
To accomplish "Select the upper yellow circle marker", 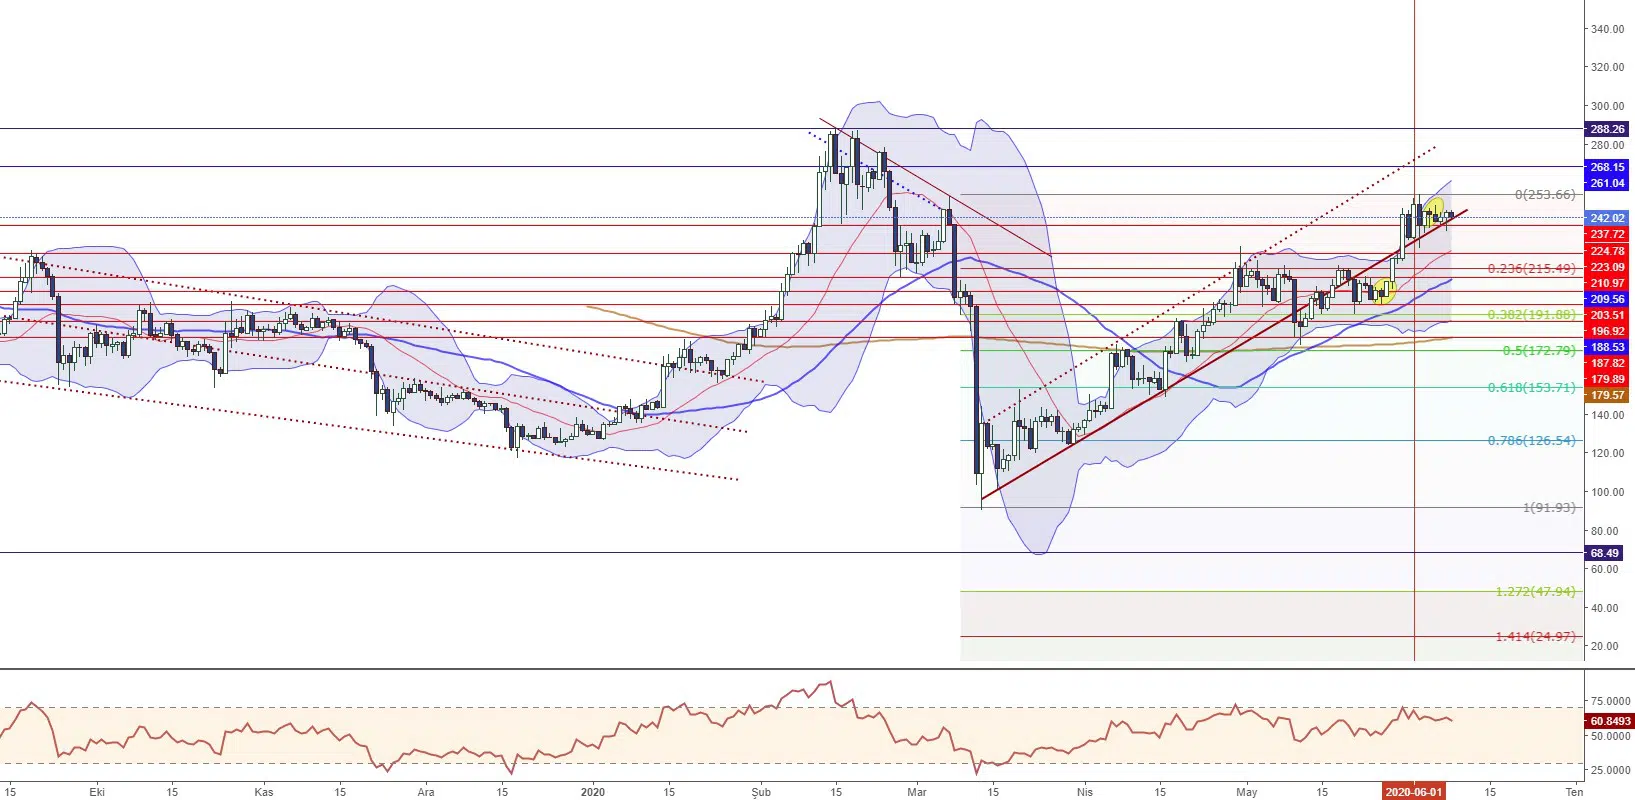I will (1435, 209).
